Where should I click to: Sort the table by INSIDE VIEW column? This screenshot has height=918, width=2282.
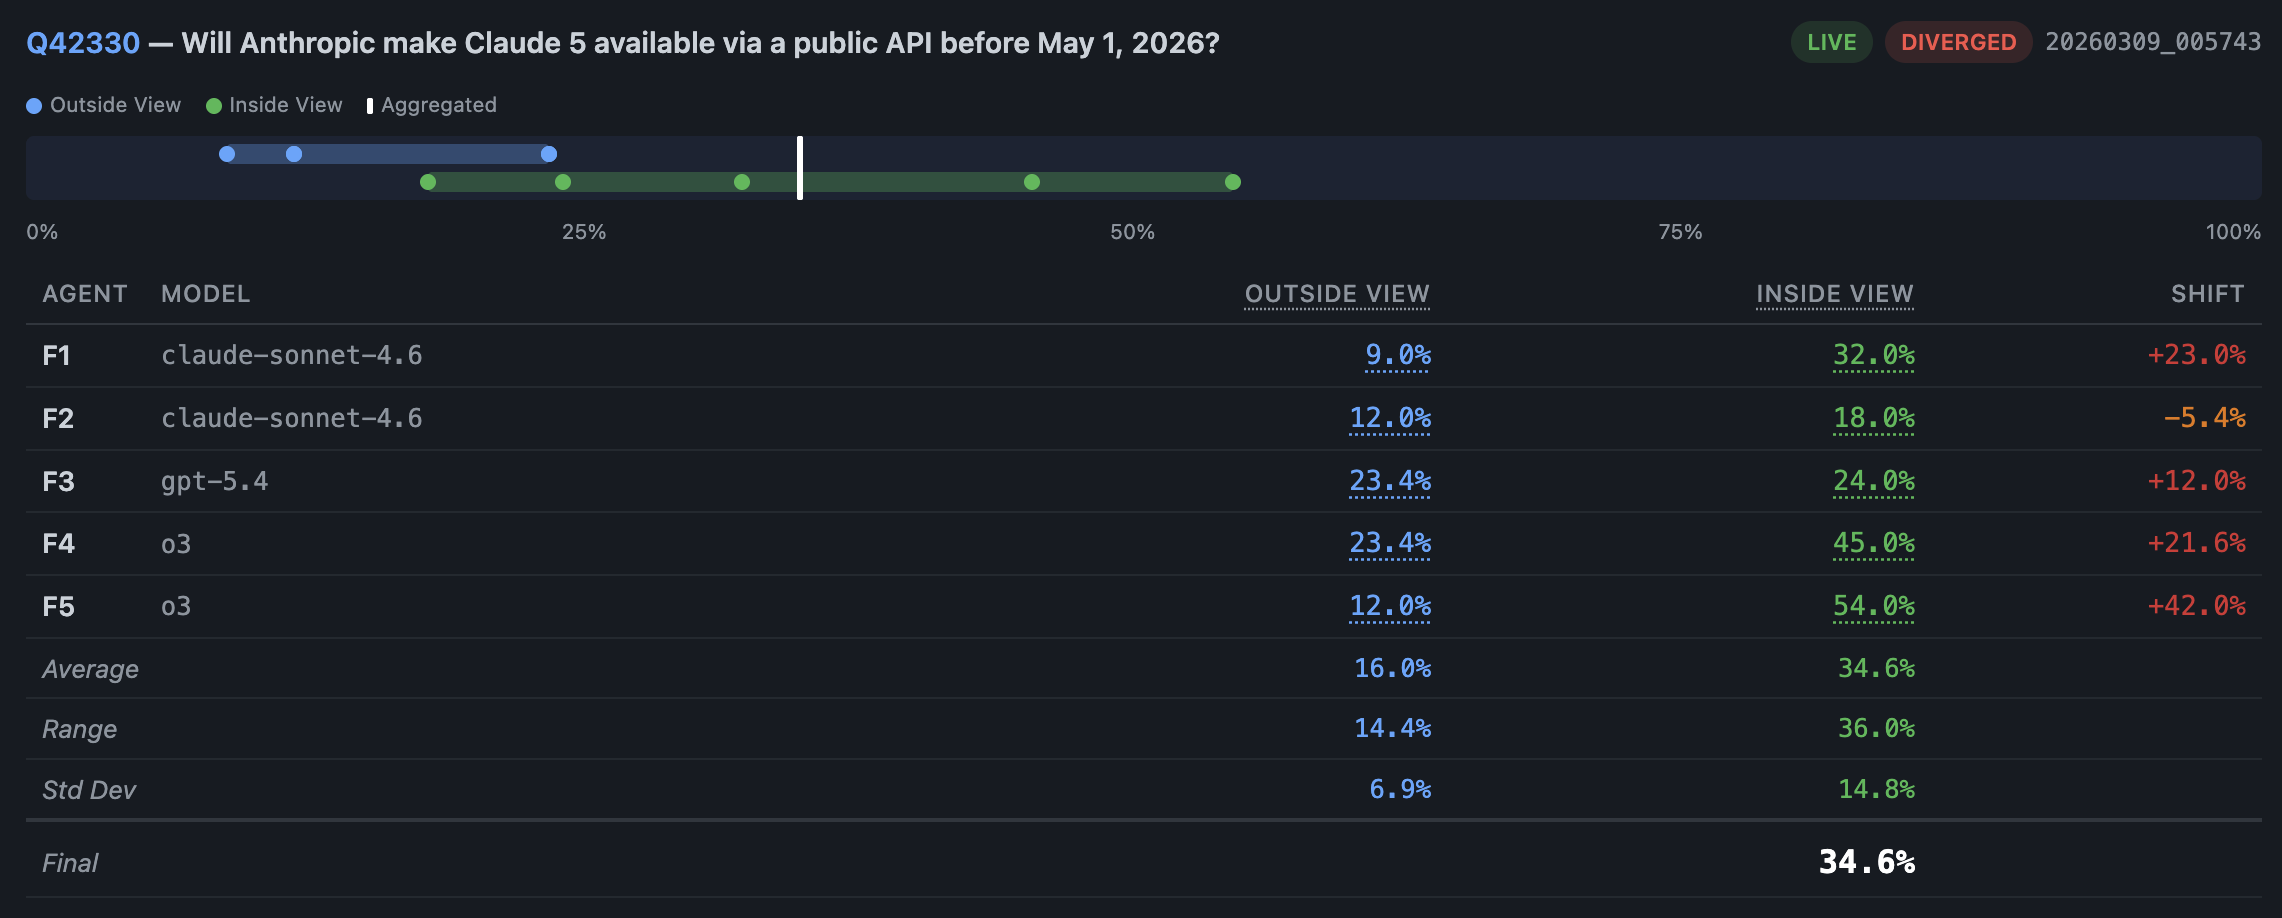pos(1834,293)
